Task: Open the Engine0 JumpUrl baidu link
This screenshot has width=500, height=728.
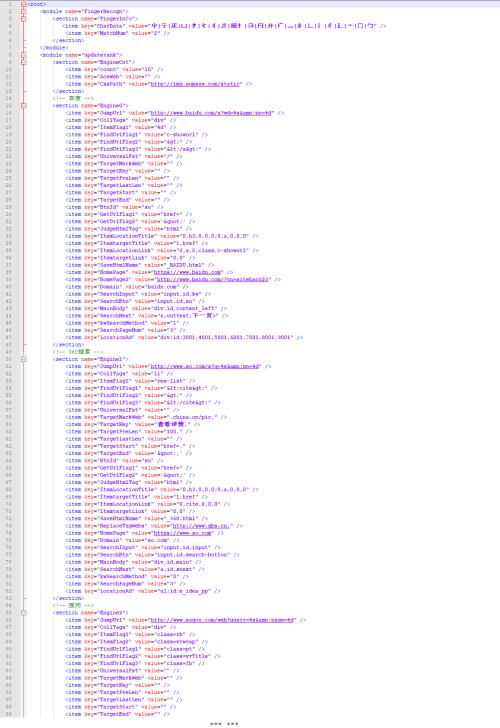Action: pos(211,113)
